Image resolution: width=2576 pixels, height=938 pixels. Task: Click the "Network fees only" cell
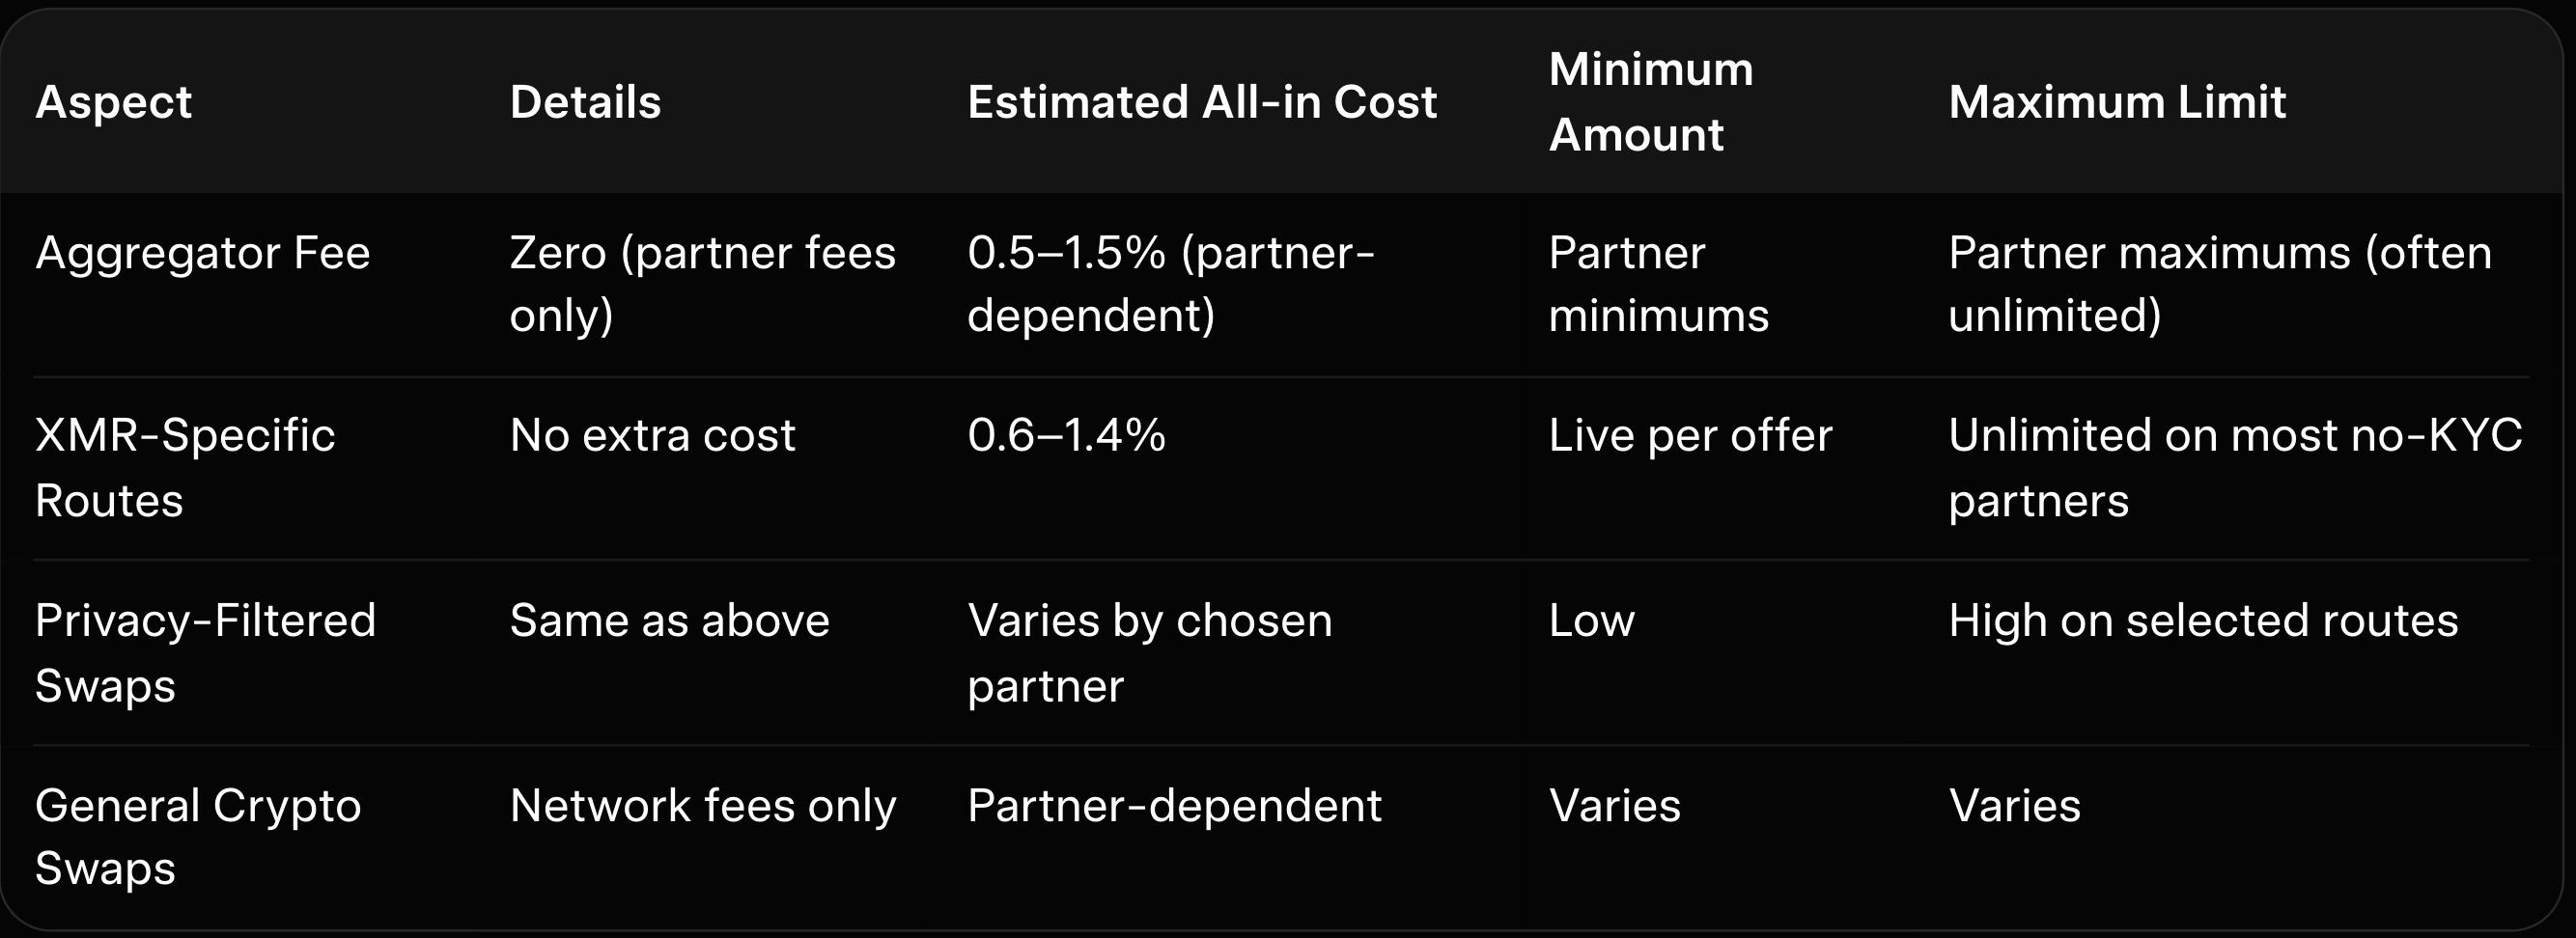coord(702,806)
